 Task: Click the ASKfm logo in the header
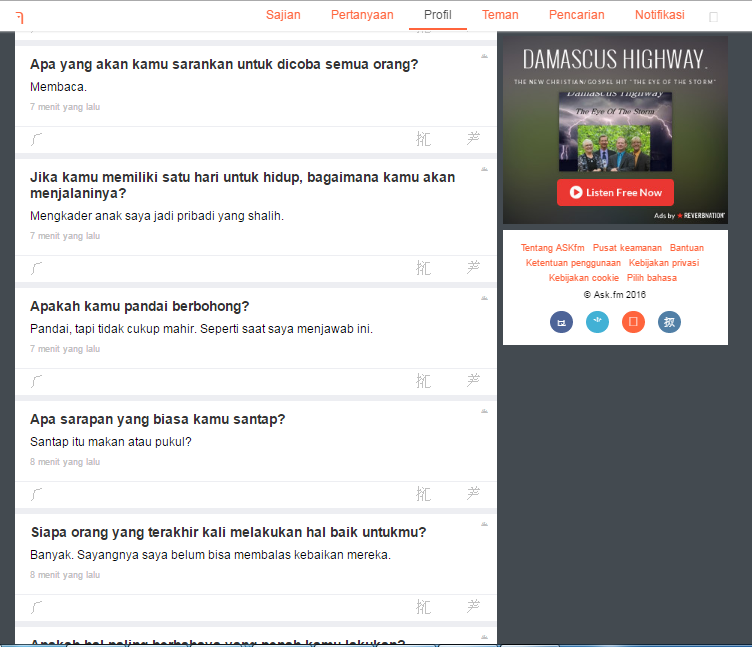20,18
